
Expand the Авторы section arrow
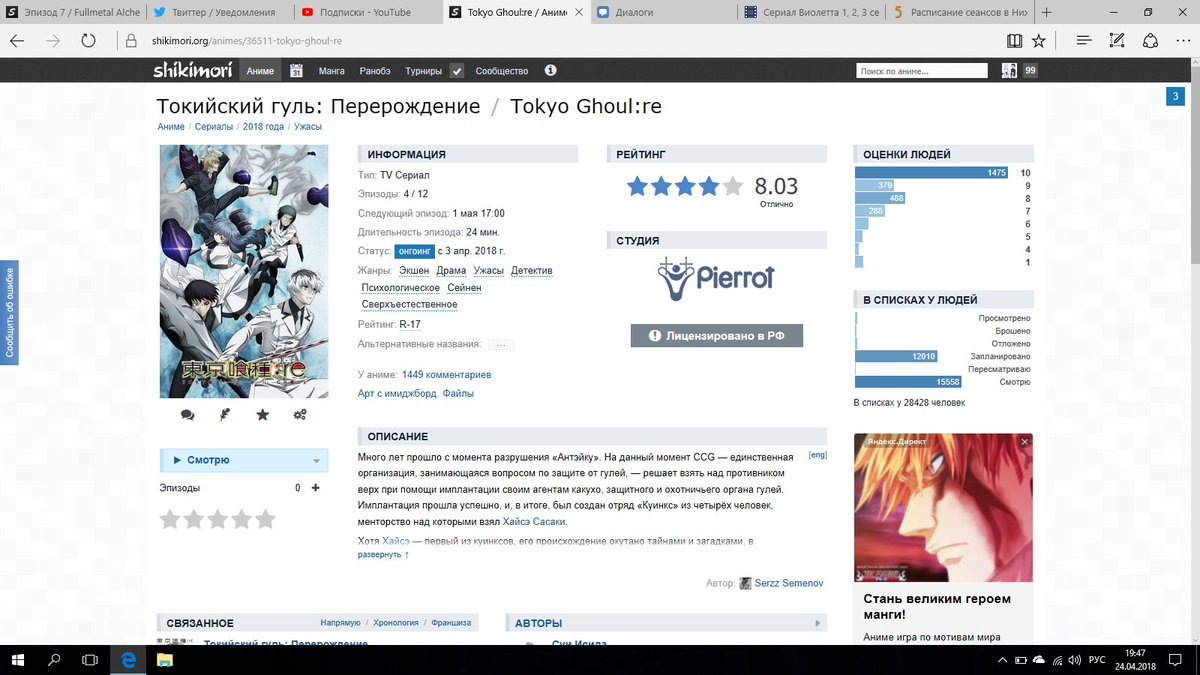pos(818,623)
